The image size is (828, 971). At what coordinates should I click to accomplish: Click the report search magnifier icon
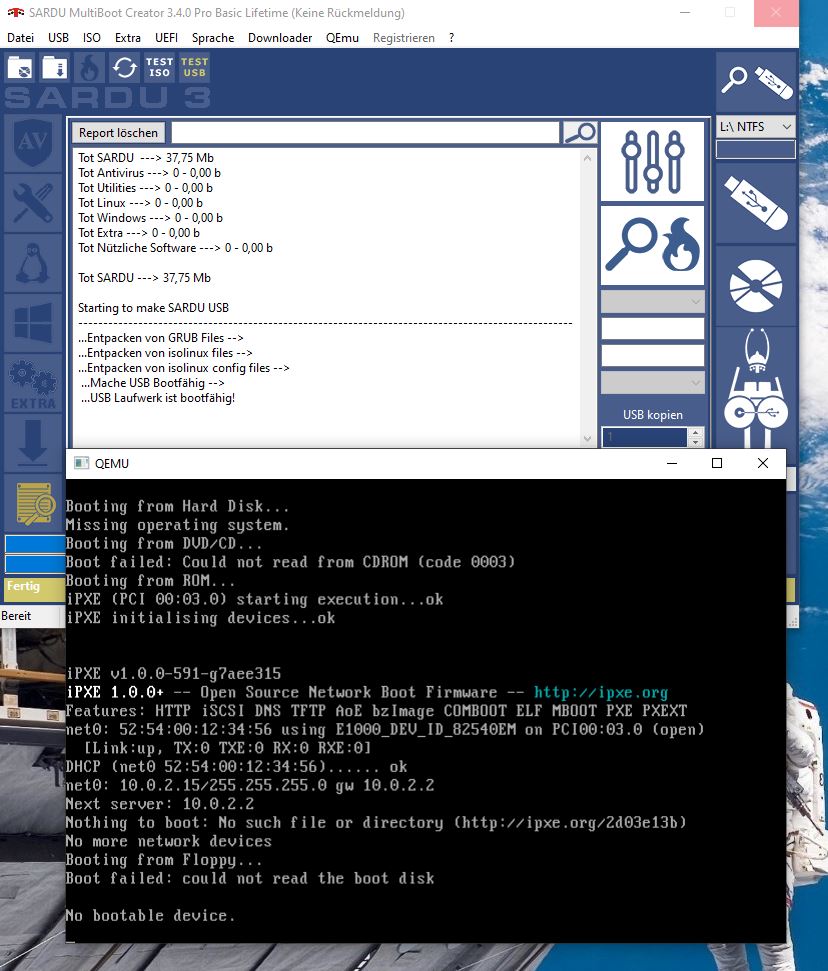(579, 133)
